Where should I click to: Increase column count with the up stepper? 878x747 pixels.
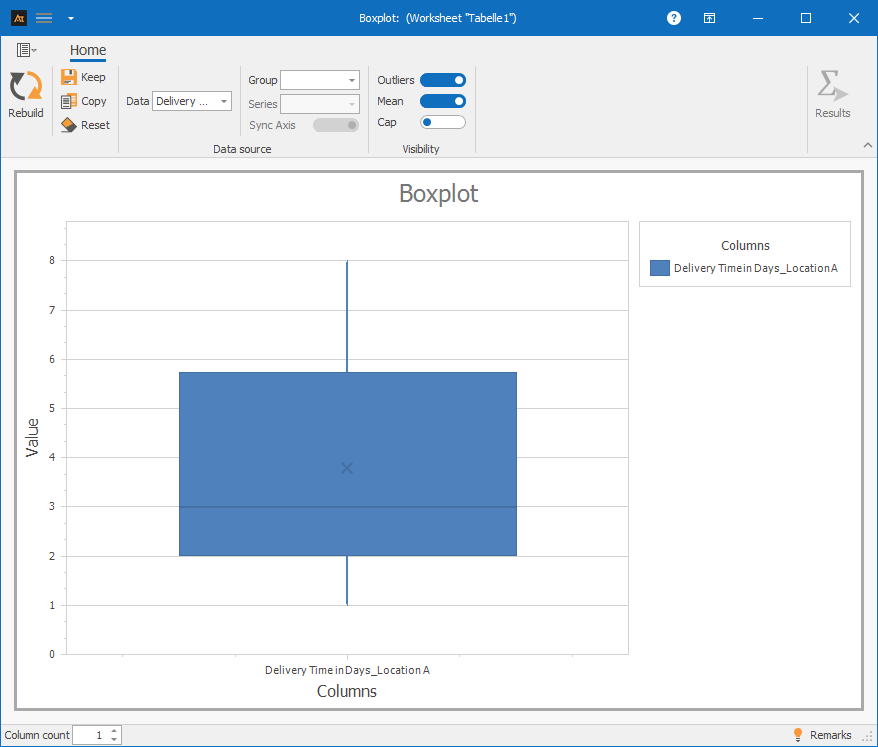(x=114, y=731)
